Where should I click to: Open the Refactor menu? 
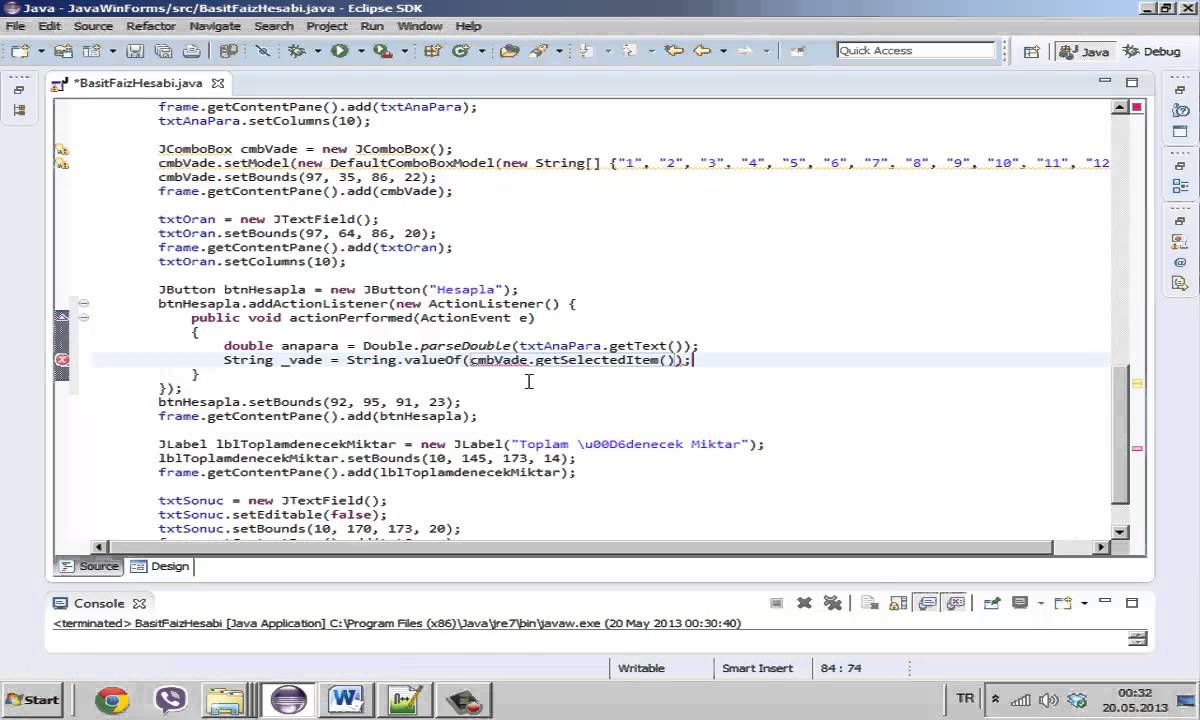tap(151, 26)
